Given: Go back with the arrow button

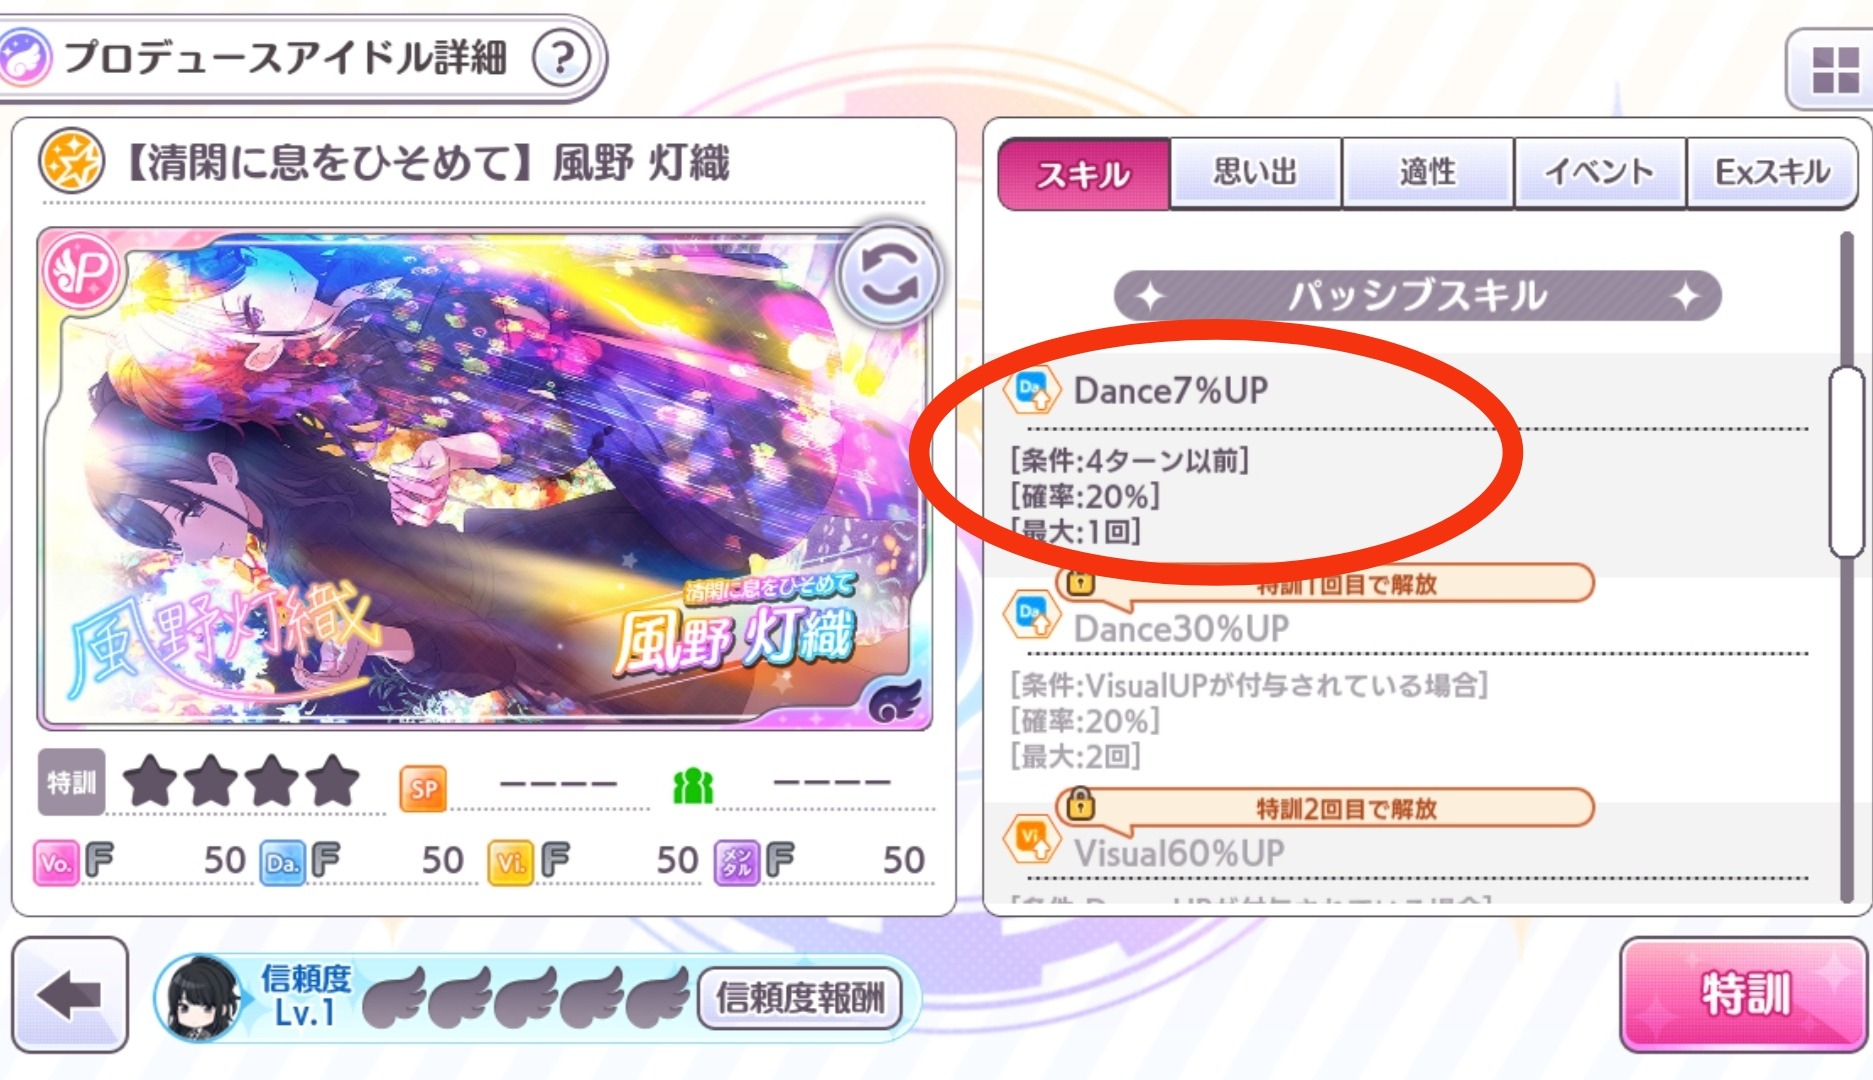Looking at the screenshot, I should [69, 995].
